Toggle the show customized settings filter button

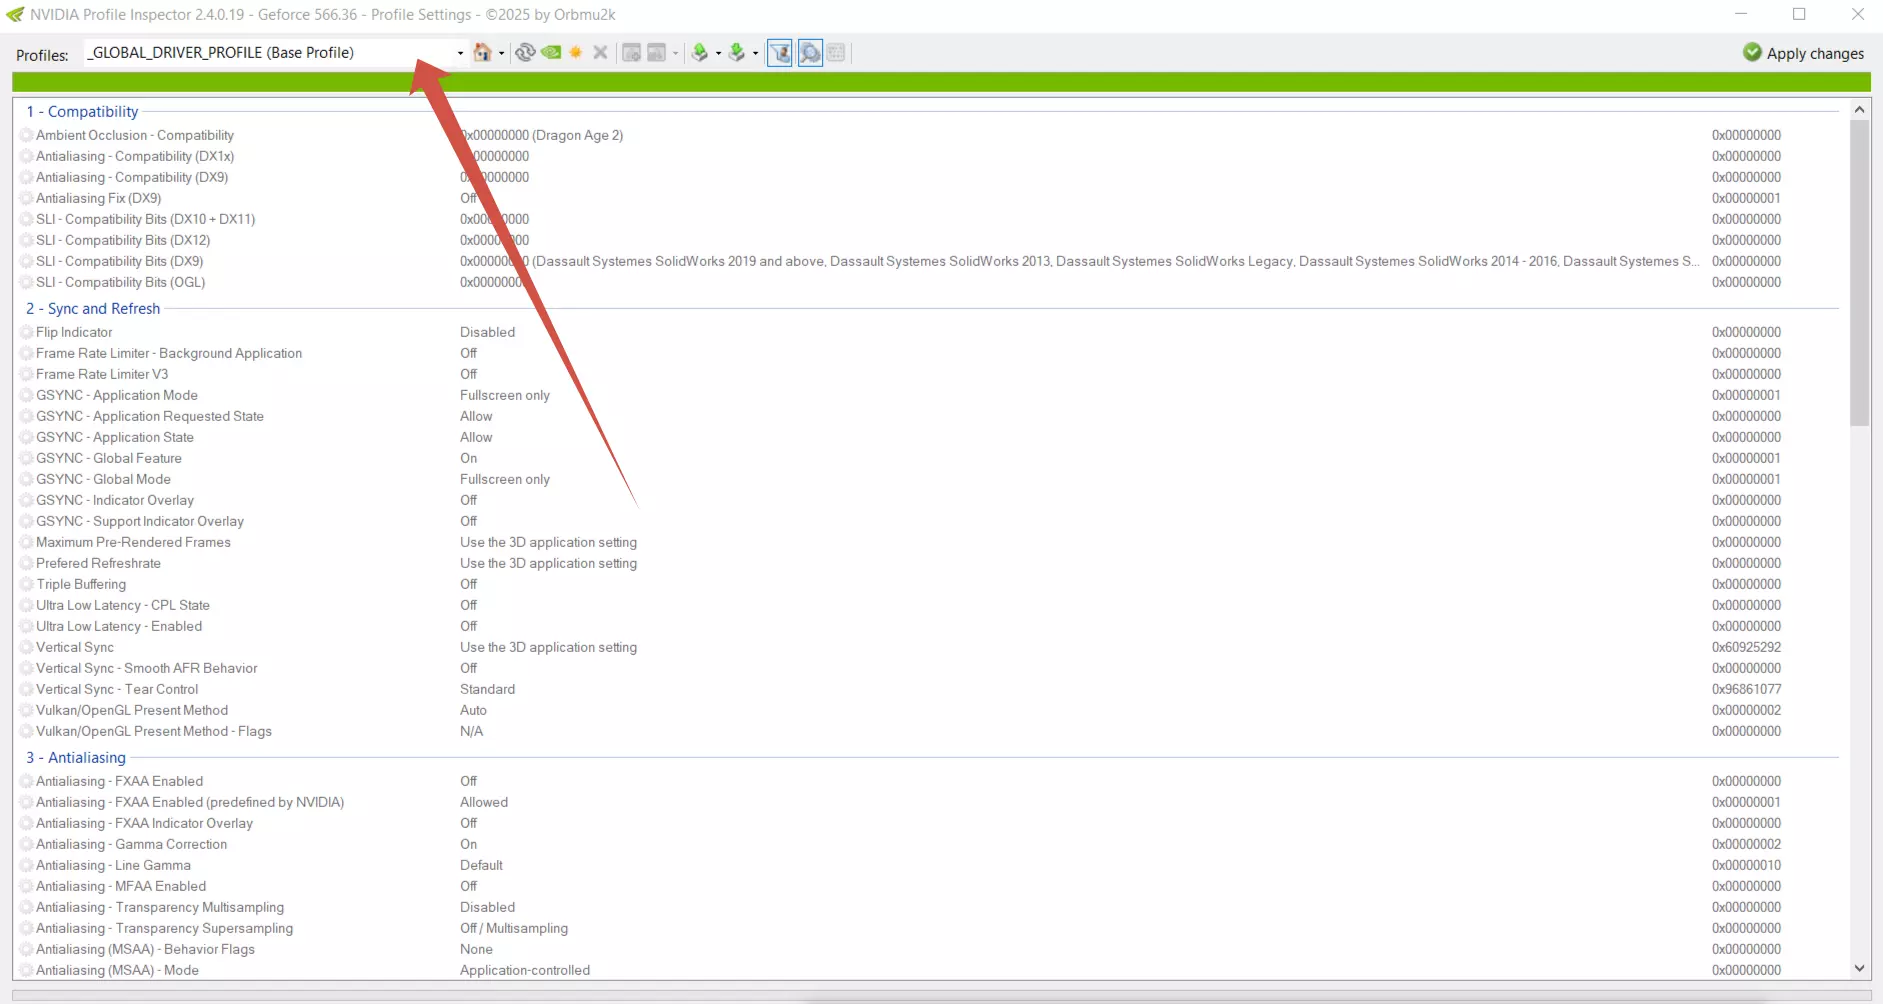780,53
